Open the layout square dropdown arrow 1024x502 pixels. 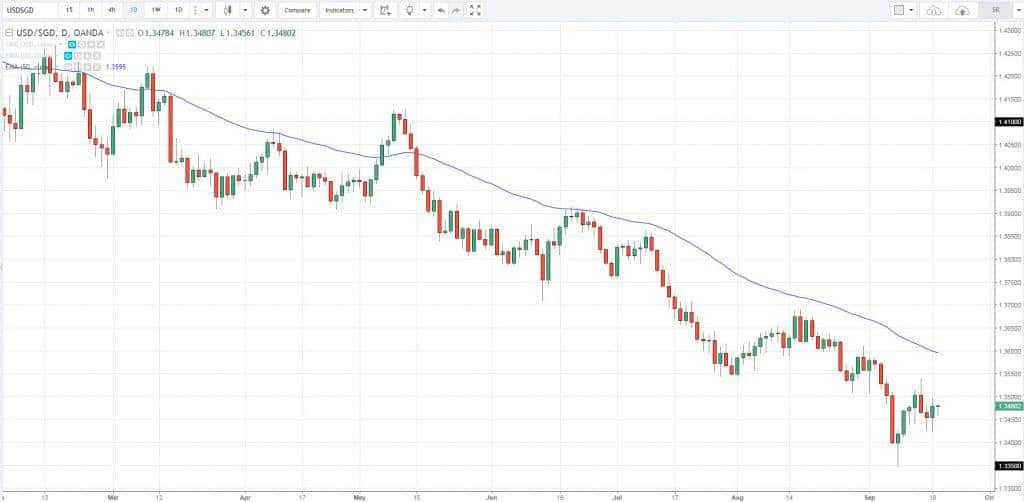coord(914,10)
